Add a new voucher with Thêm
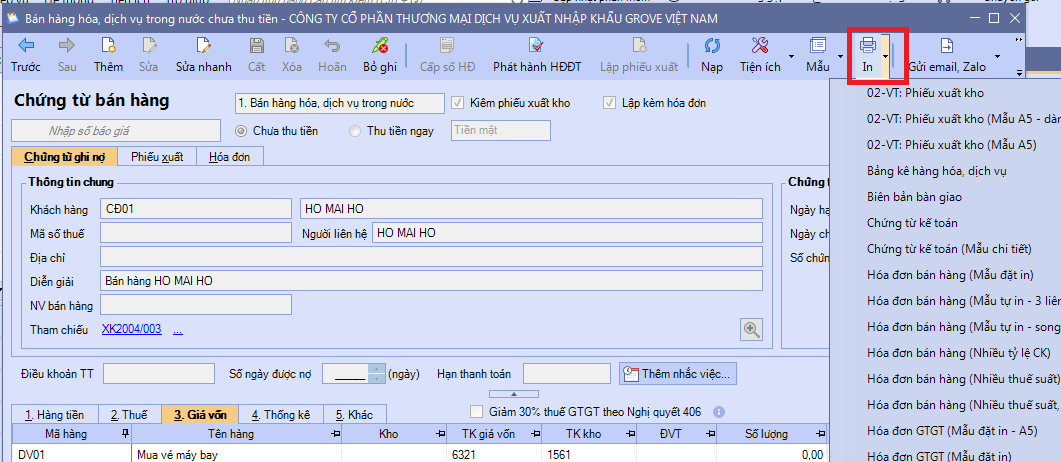Image resolution: width=1061 pixels, height=462 pixels. [108, 55]
